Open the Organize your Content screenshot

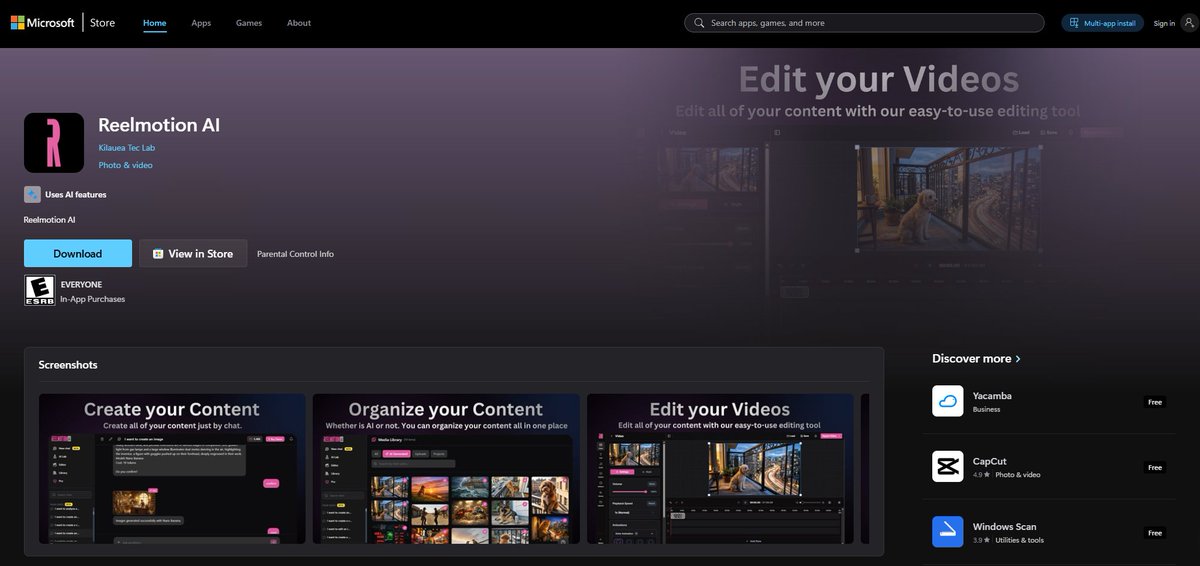pyautogui.click(x=446, y=469)
